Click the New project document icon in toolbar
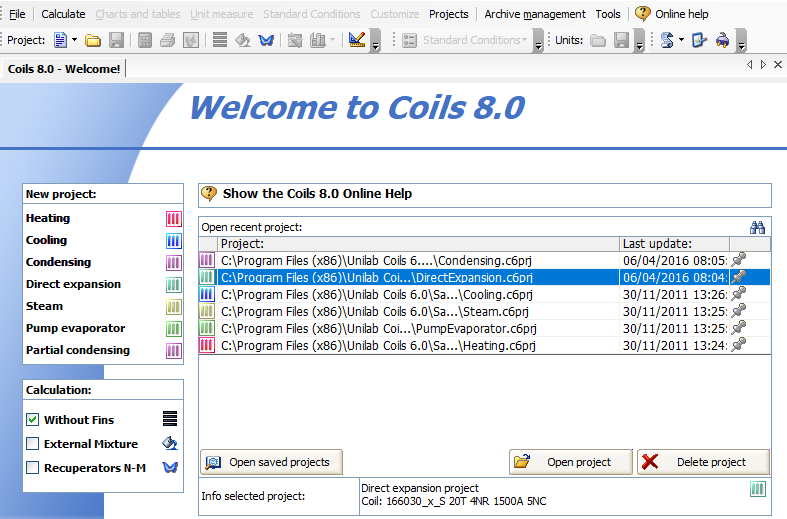787x519 pixels. tap(60, 40)
